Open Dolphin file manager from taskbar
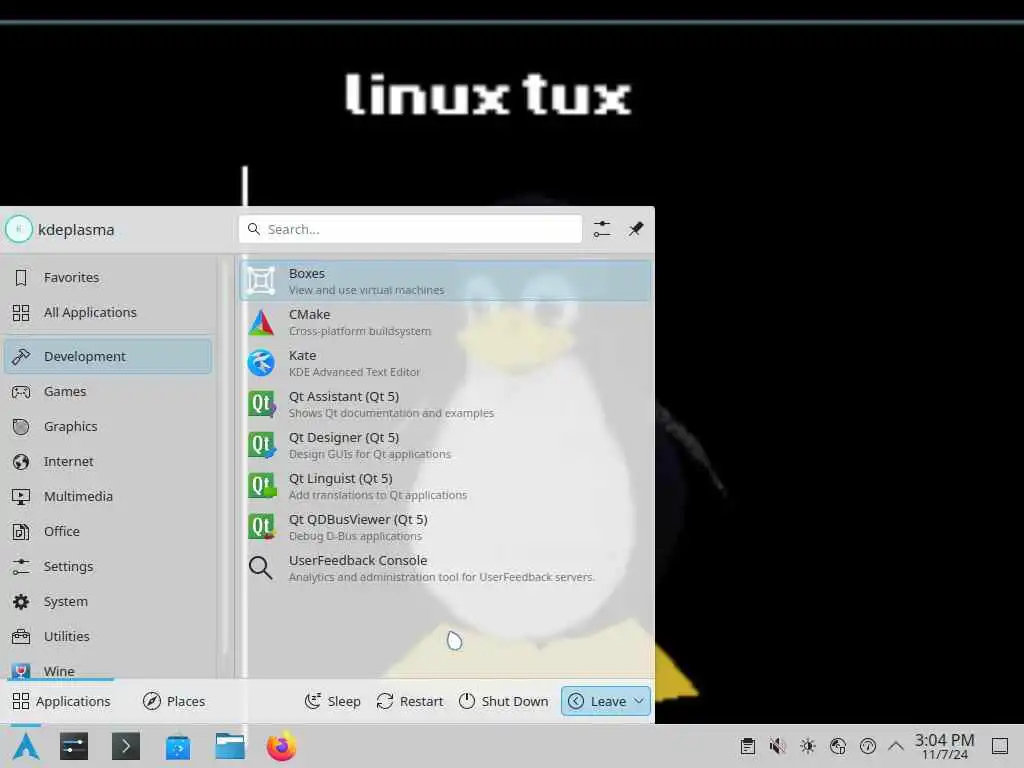This screenshot has height=768, width=1024. (x=230, y=746)
